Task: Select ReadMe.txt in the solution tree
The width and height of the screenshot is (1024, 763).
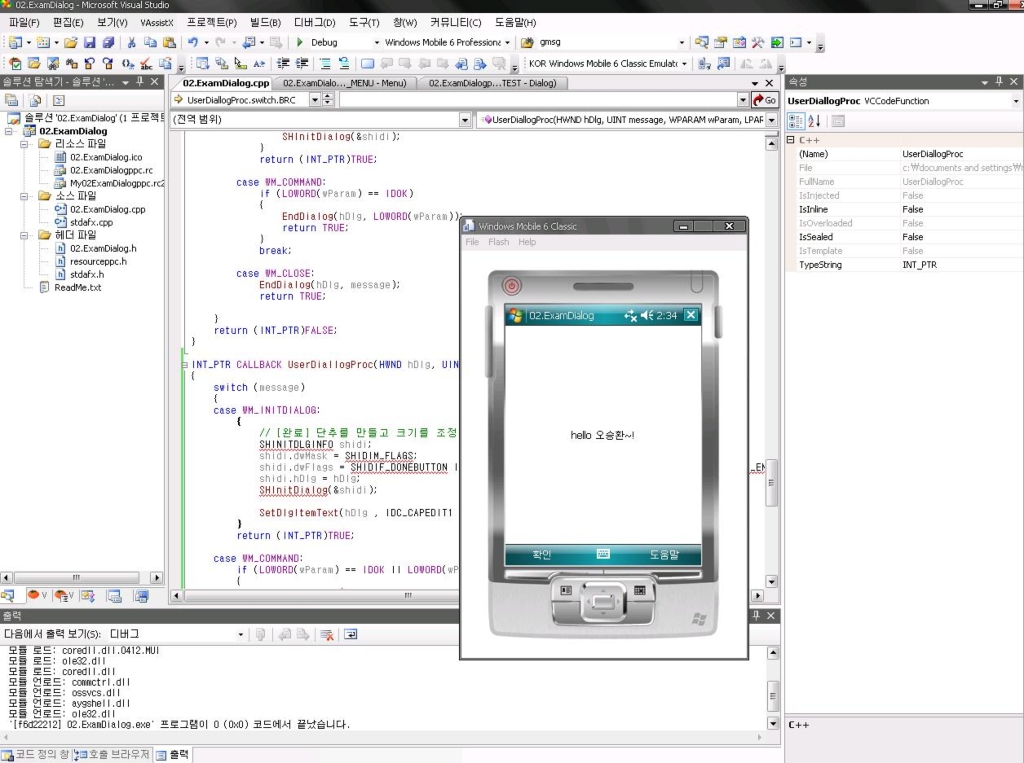Action: click(x=78, y=287)
